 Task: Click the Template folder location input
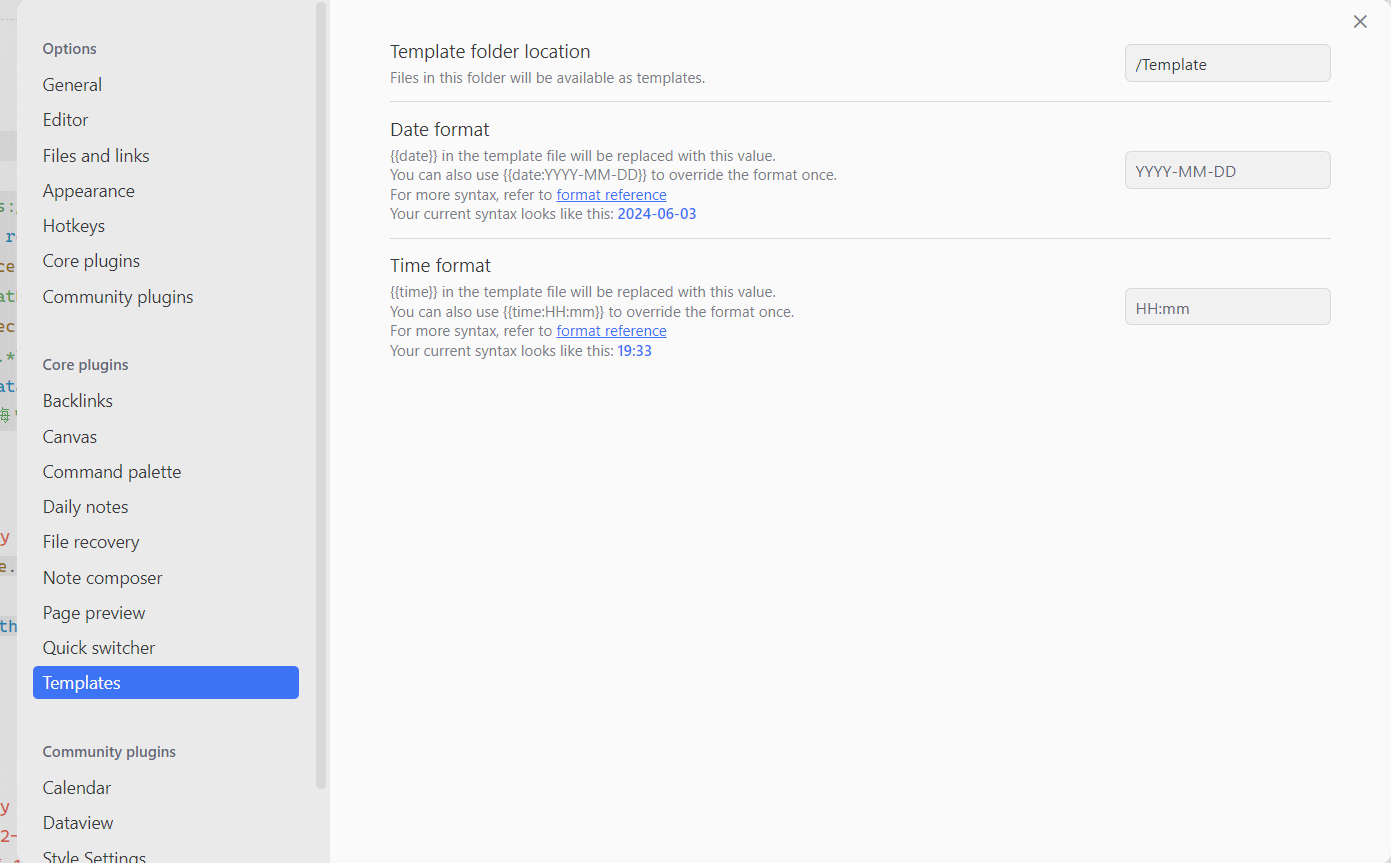pos(1227,63)
